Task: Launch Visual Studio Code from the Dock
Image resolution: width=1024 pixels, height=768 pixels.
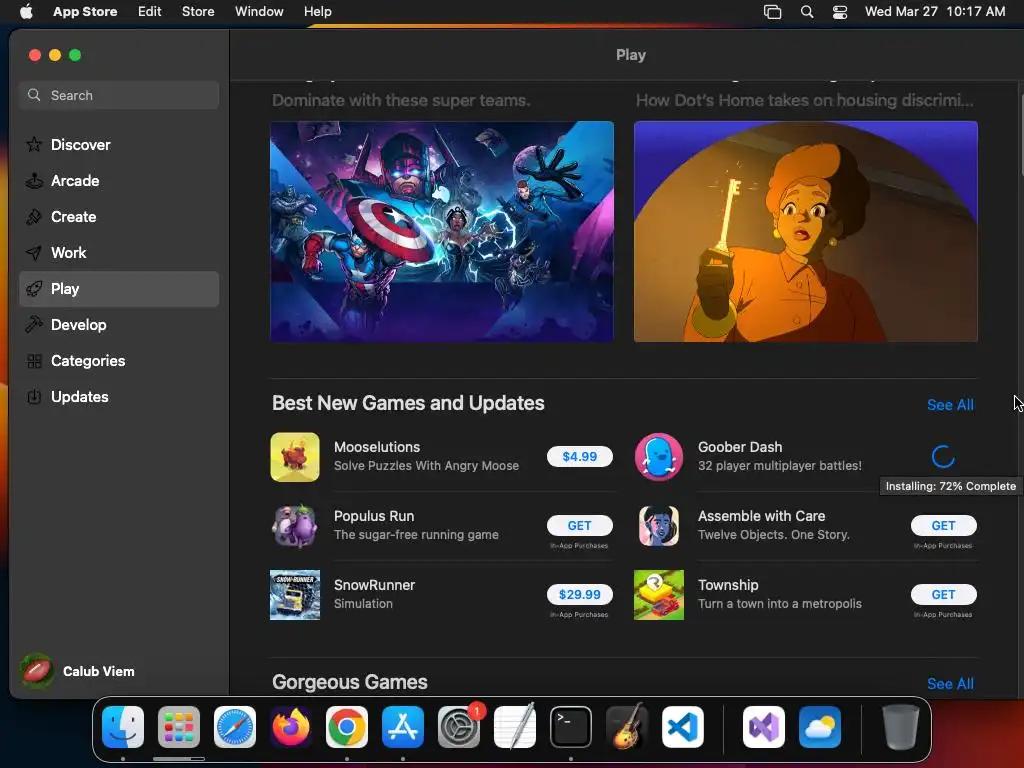Action: tap(683, 727)
